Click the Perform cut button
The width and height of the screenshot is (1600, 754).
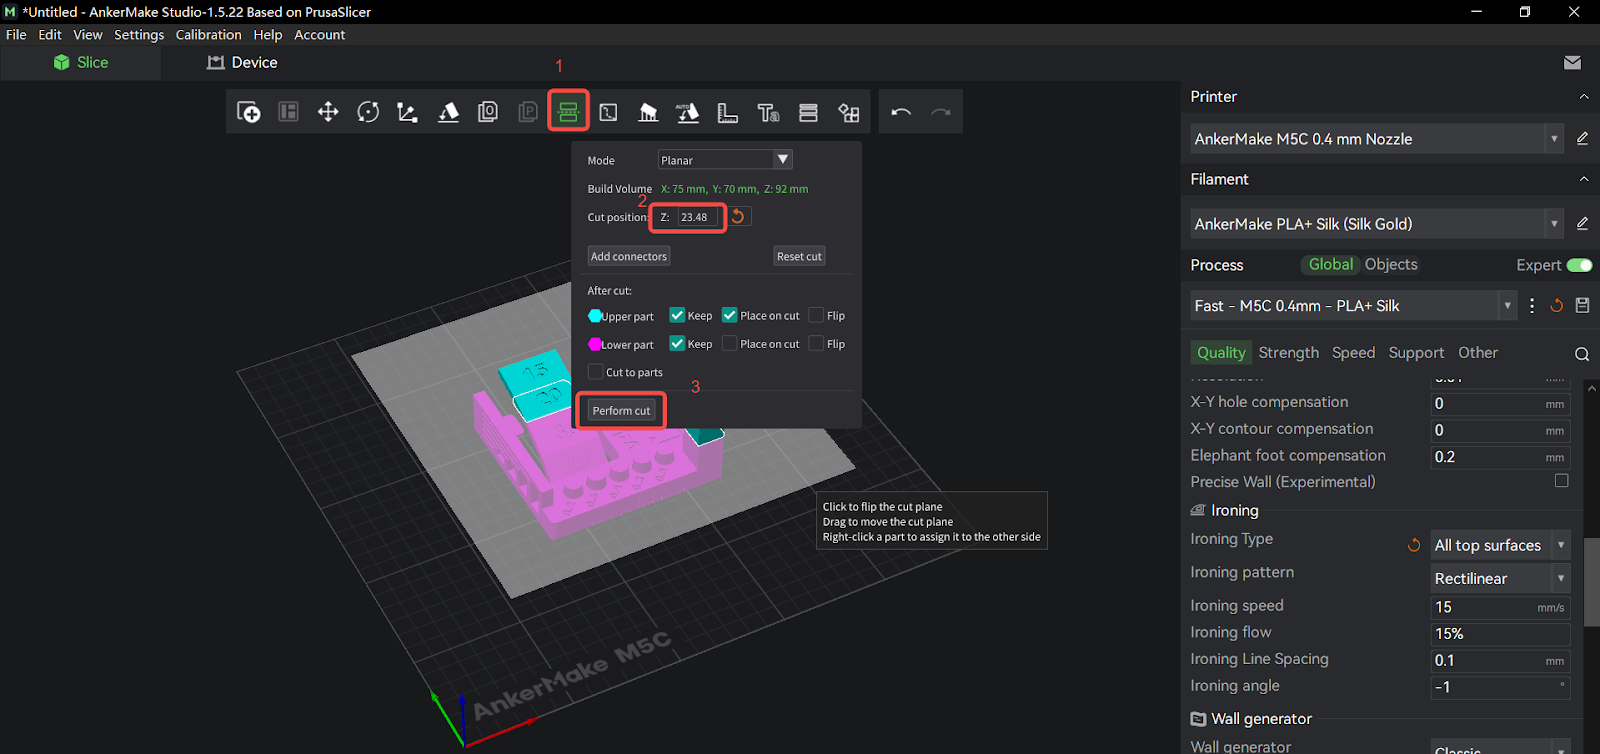(x=621, y=410)
